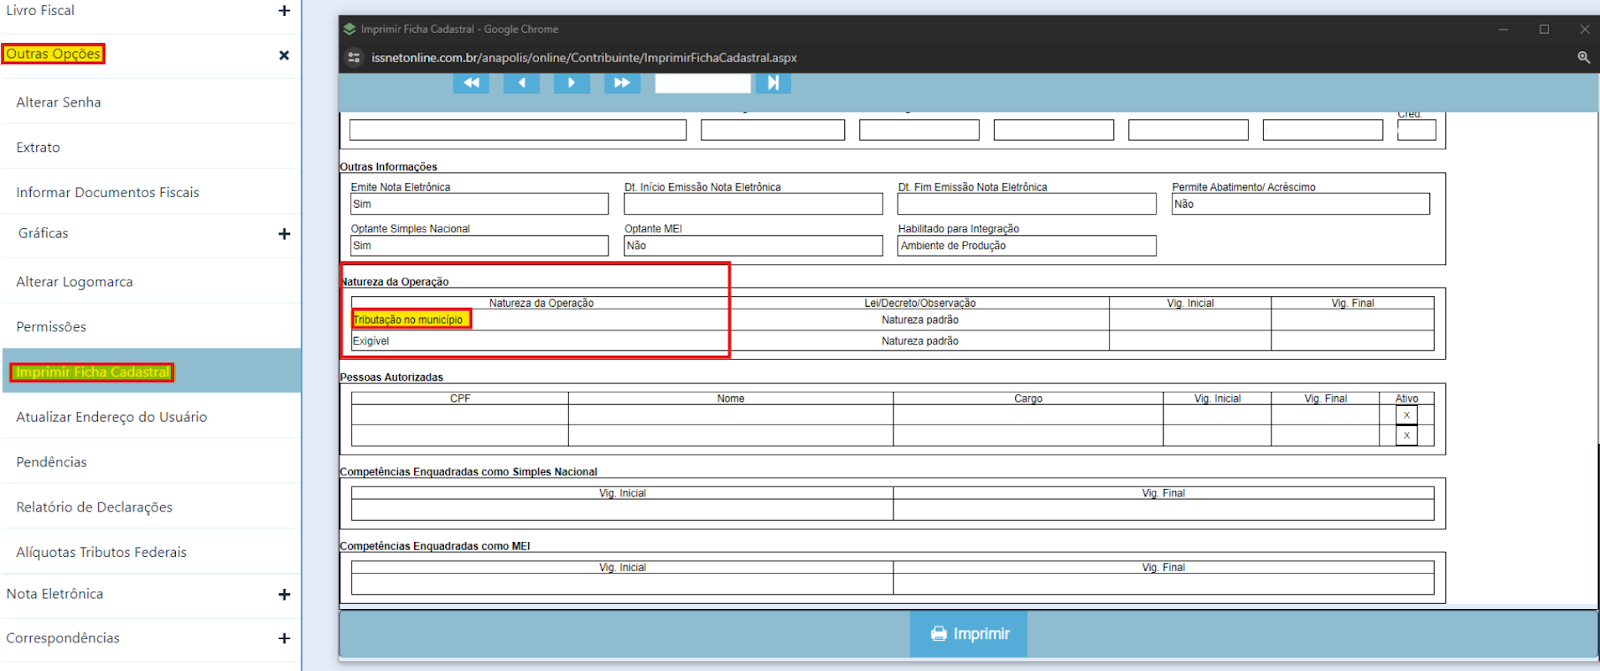Viewport: 1600px width, 671px height.
Task: Click the page number input field
Action: (702, 83)
